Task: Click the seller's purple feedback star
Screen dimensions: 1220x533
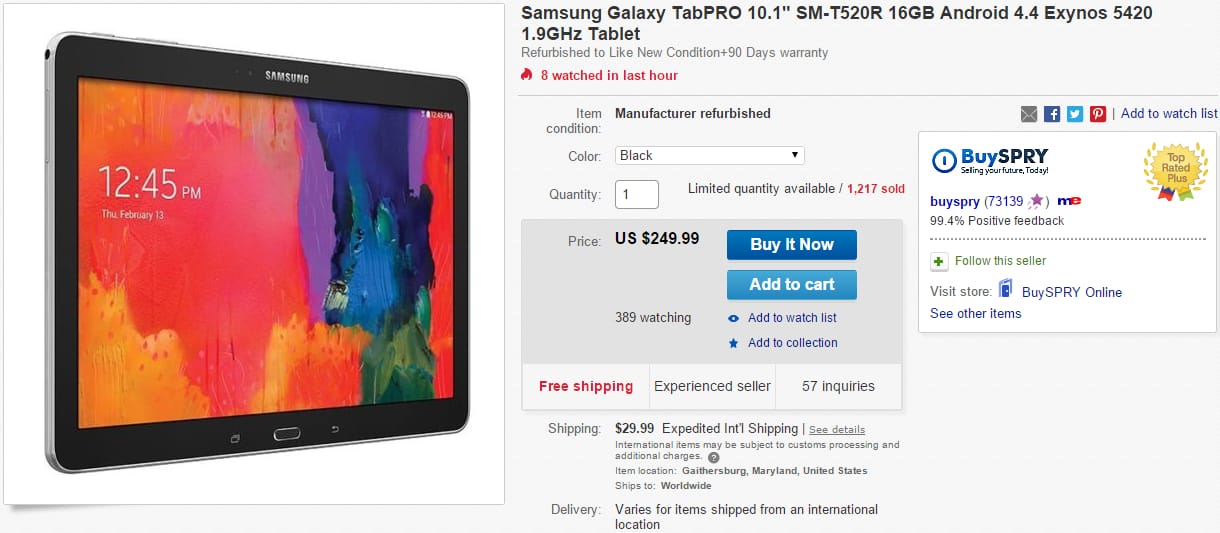Action: 1037,201
